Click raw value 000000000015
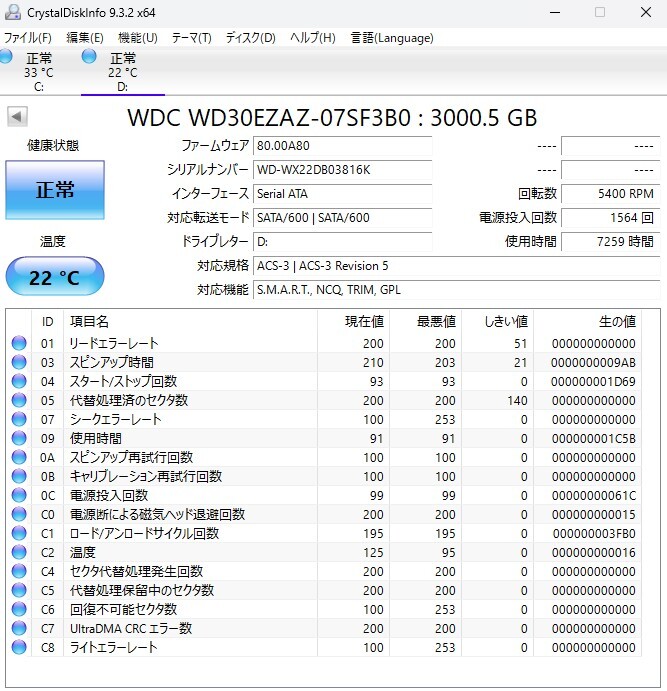The image size is (667, 691). [x=593, y=515]
